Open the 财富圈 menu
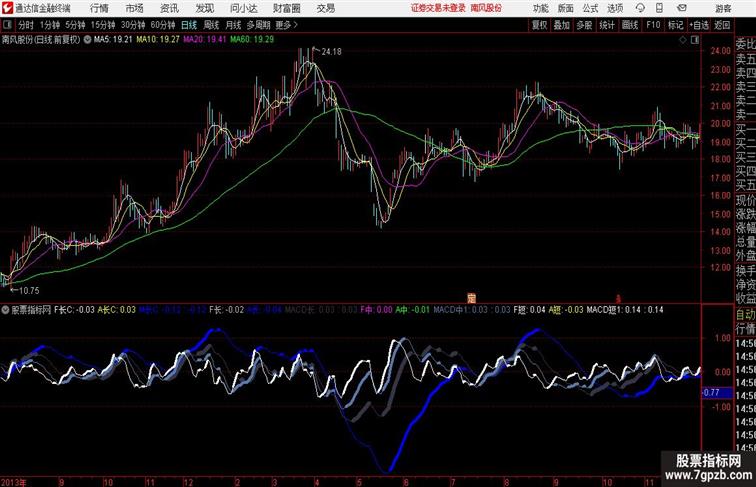Viewport: 756px width, 487px height. (x=287, y=8)
